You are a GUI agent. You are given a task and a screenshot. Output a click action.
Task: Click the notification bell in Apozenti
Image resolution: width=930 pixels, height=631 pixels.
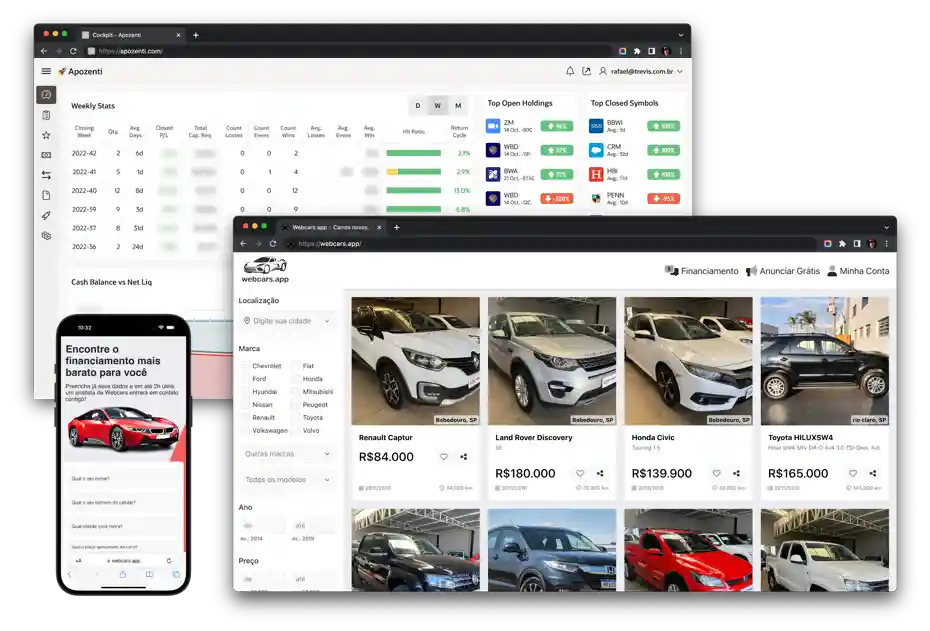pos(569,71)
